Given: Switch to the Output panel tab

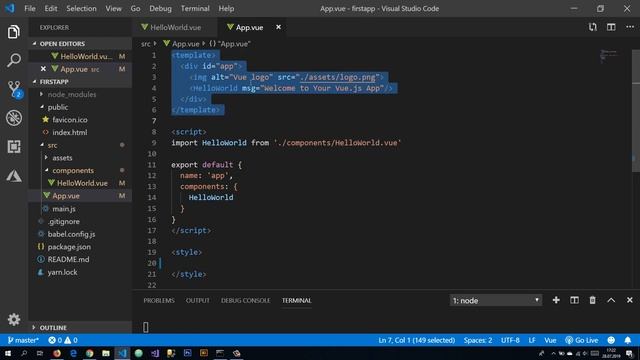Looking at the screenshot, I should point(198,300).
